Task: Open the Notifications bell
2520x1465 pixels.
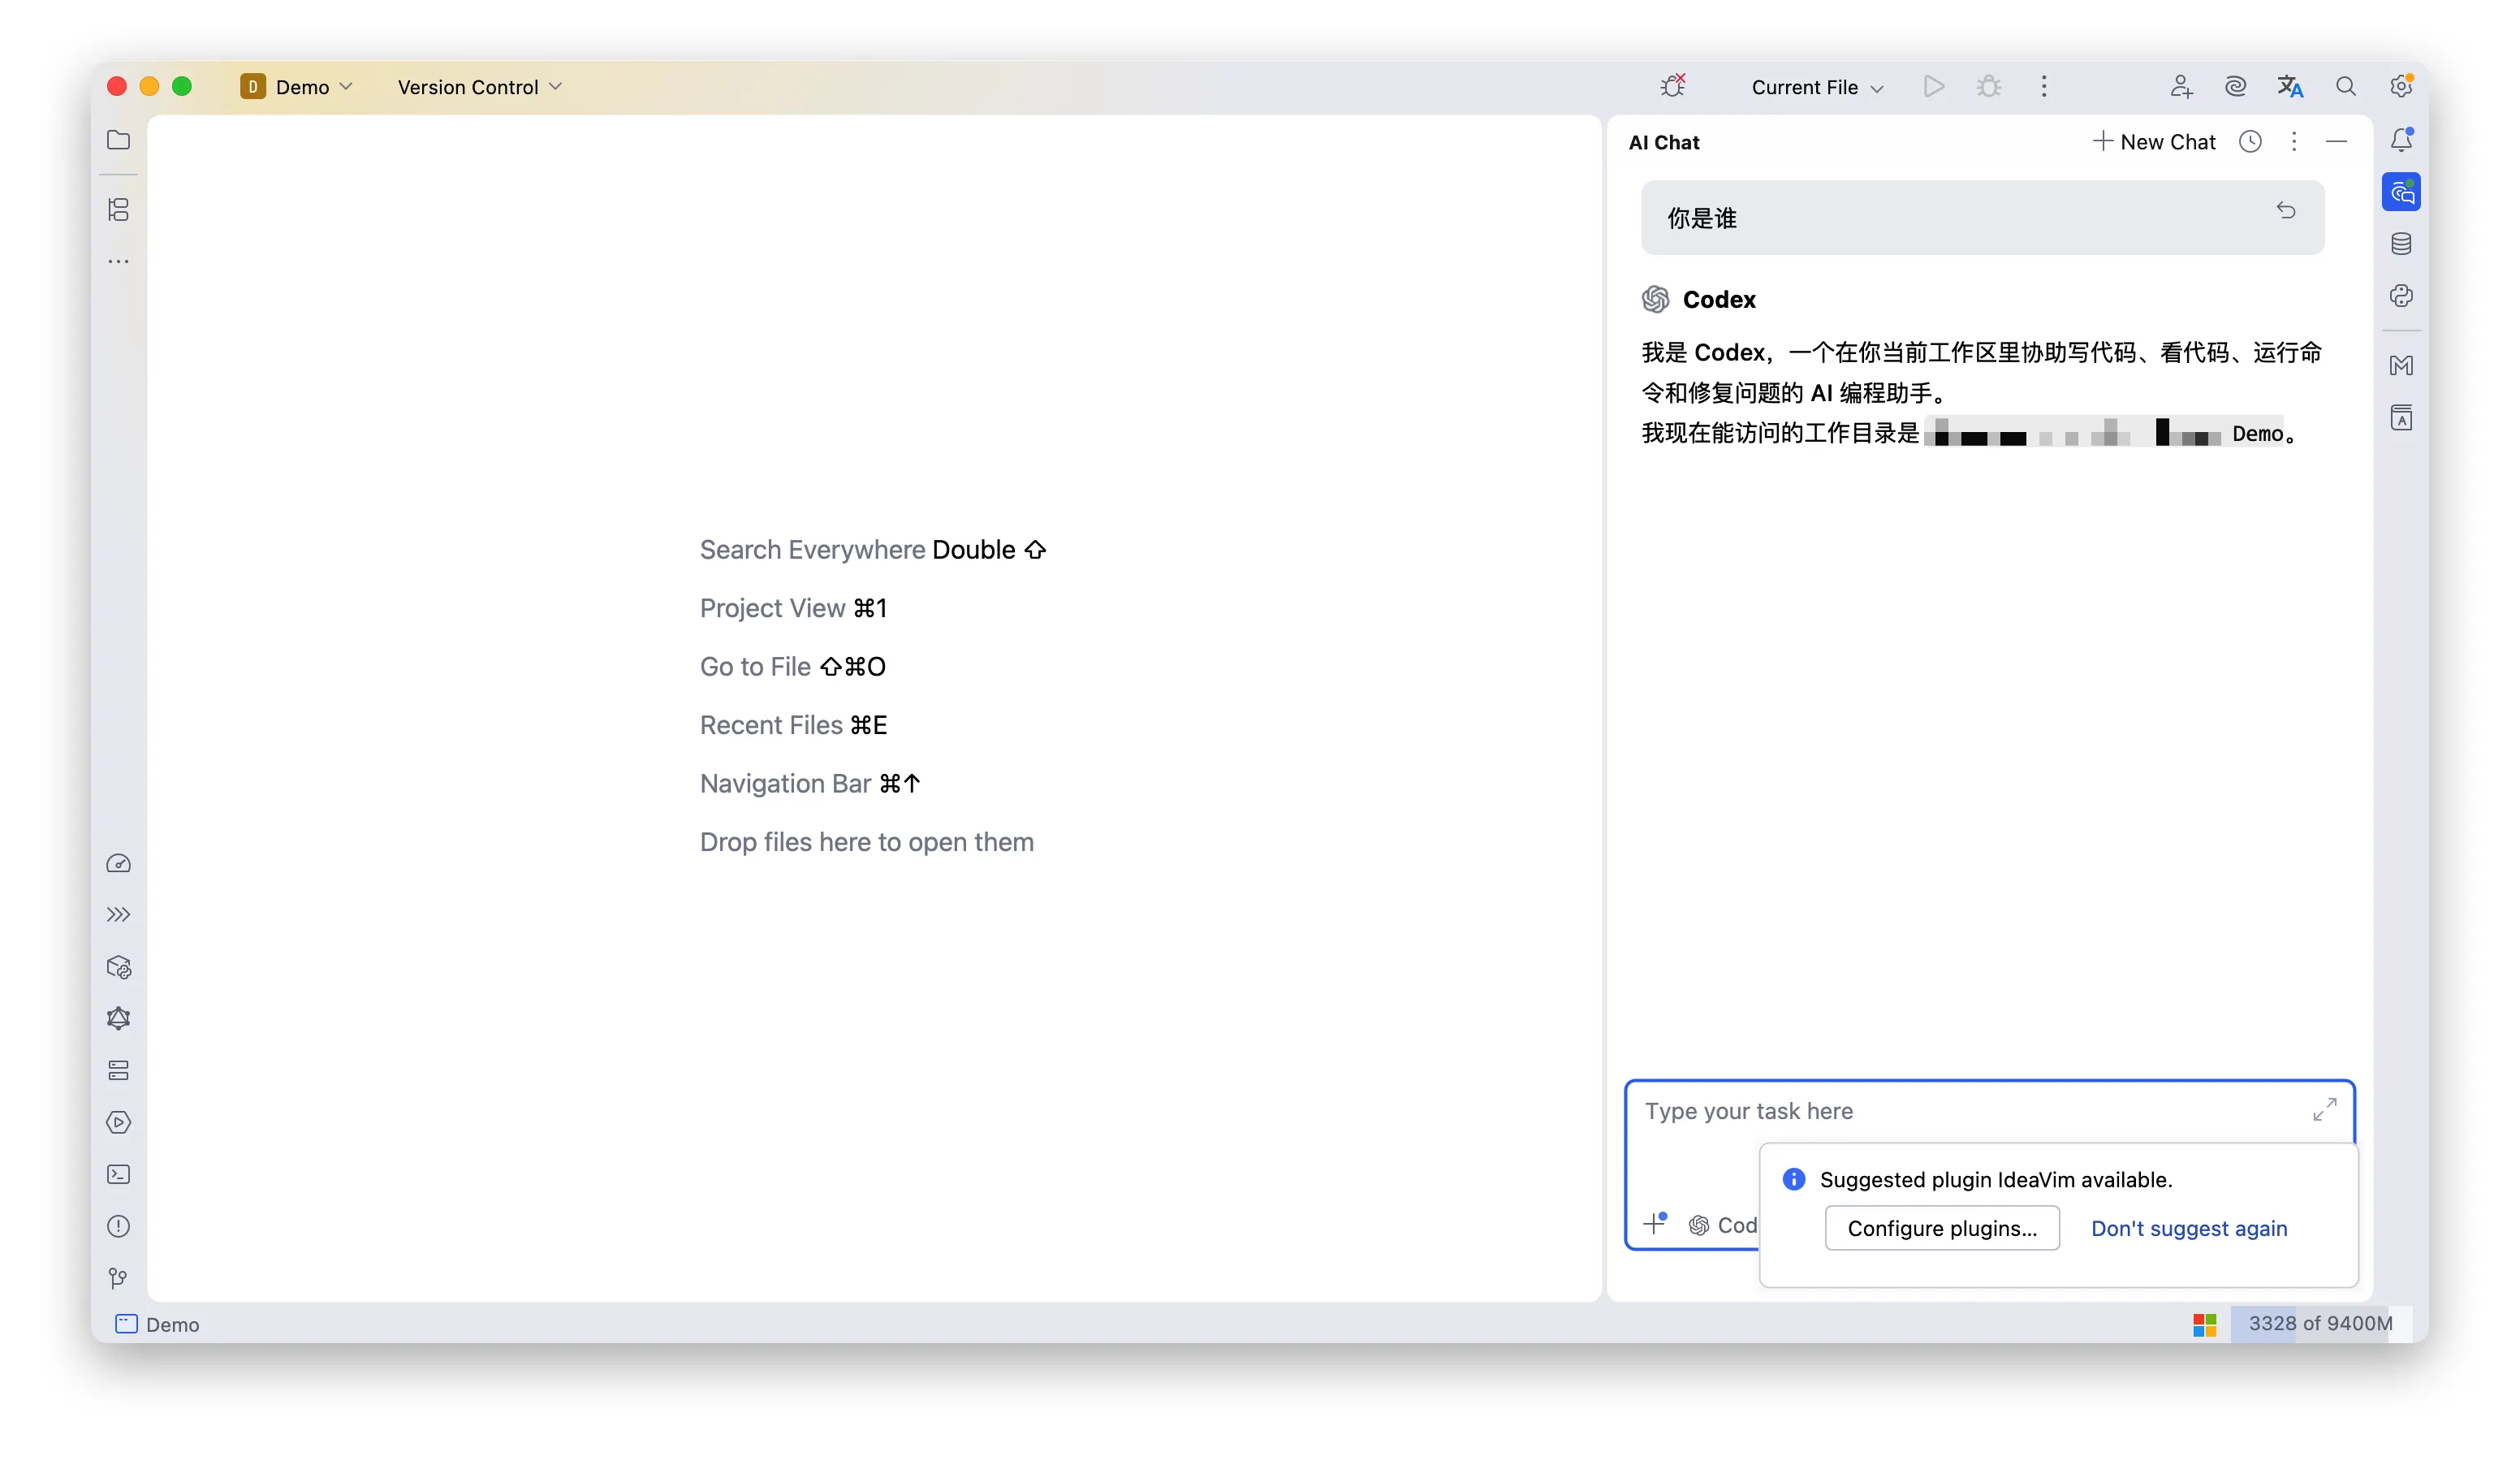Action: pos(2401,140)
